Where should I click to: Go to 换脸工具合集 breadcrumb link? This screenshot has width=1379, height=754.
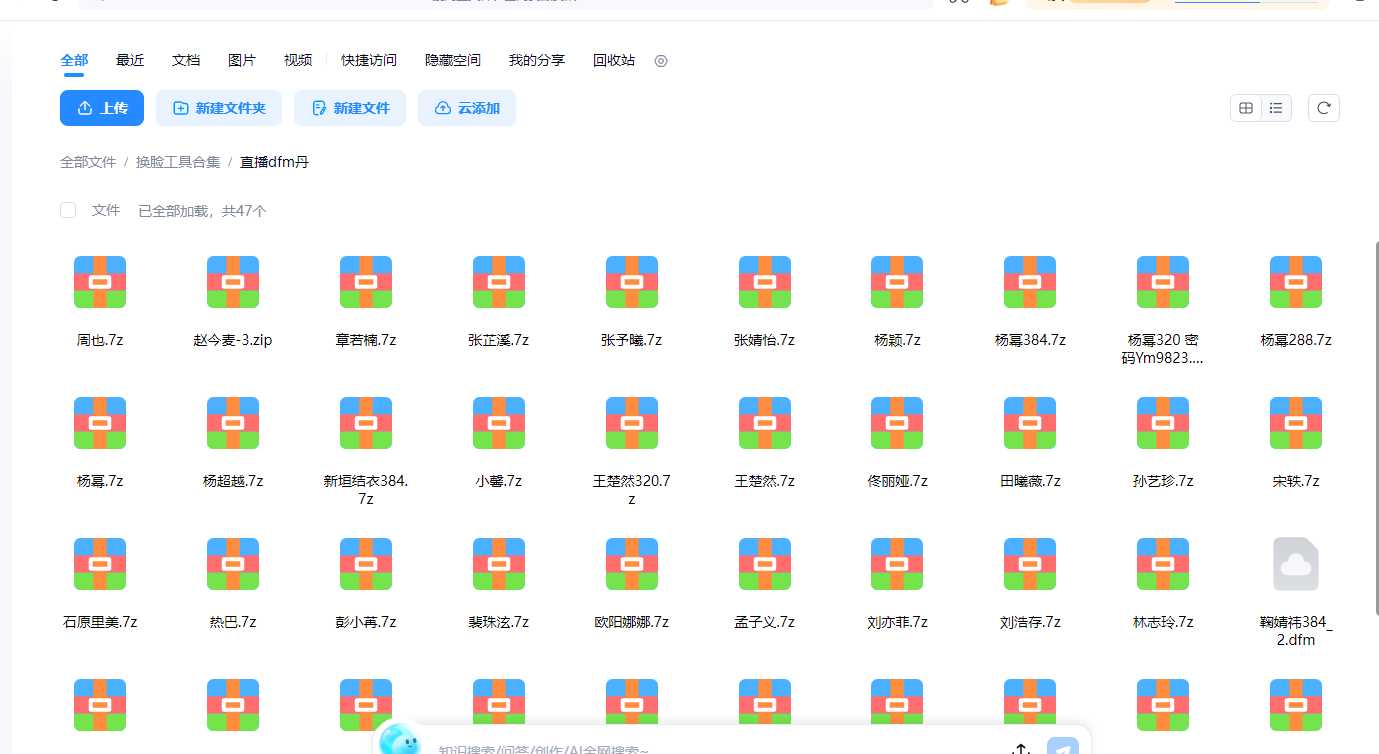coord(178,162)
